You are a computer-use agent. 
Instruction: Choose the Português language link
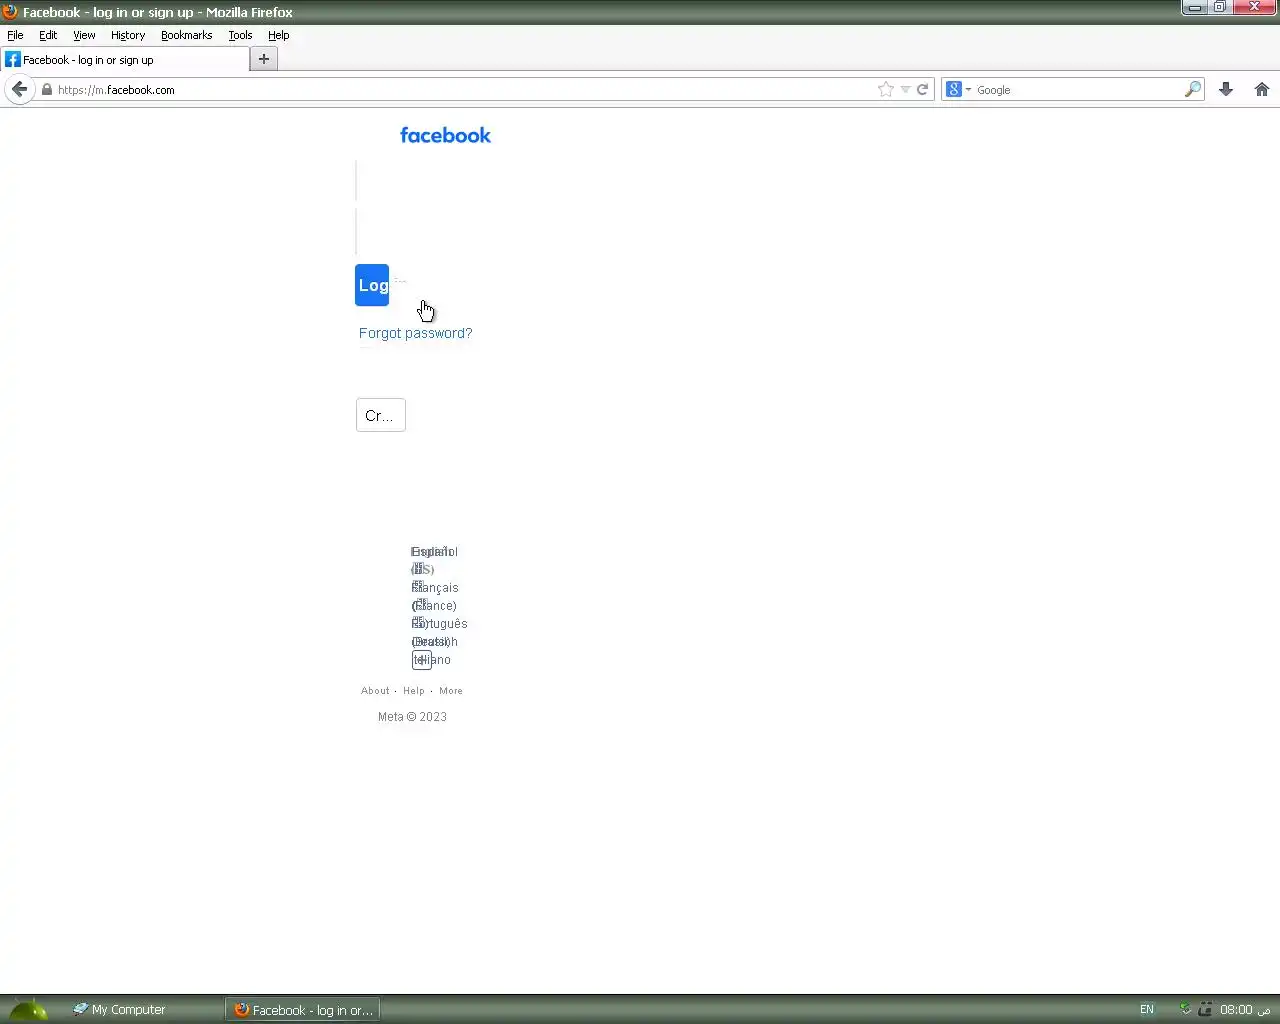(x=439, y=624)
